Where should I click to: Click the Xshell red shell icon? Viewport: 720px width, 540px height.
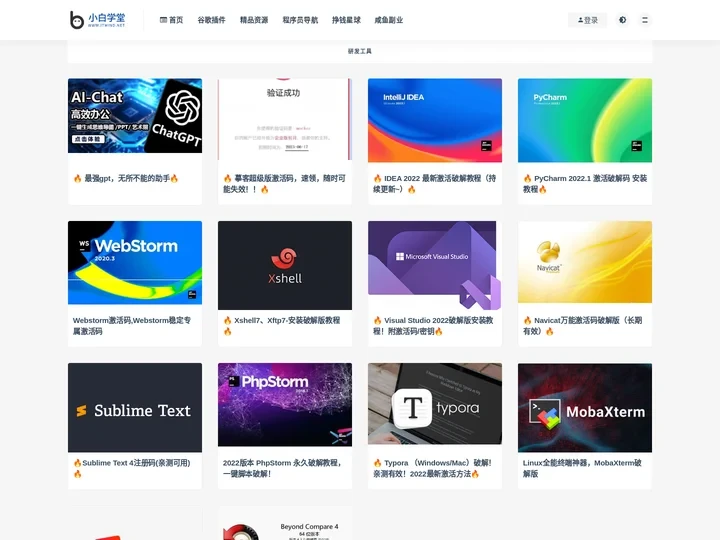[284, 258]
